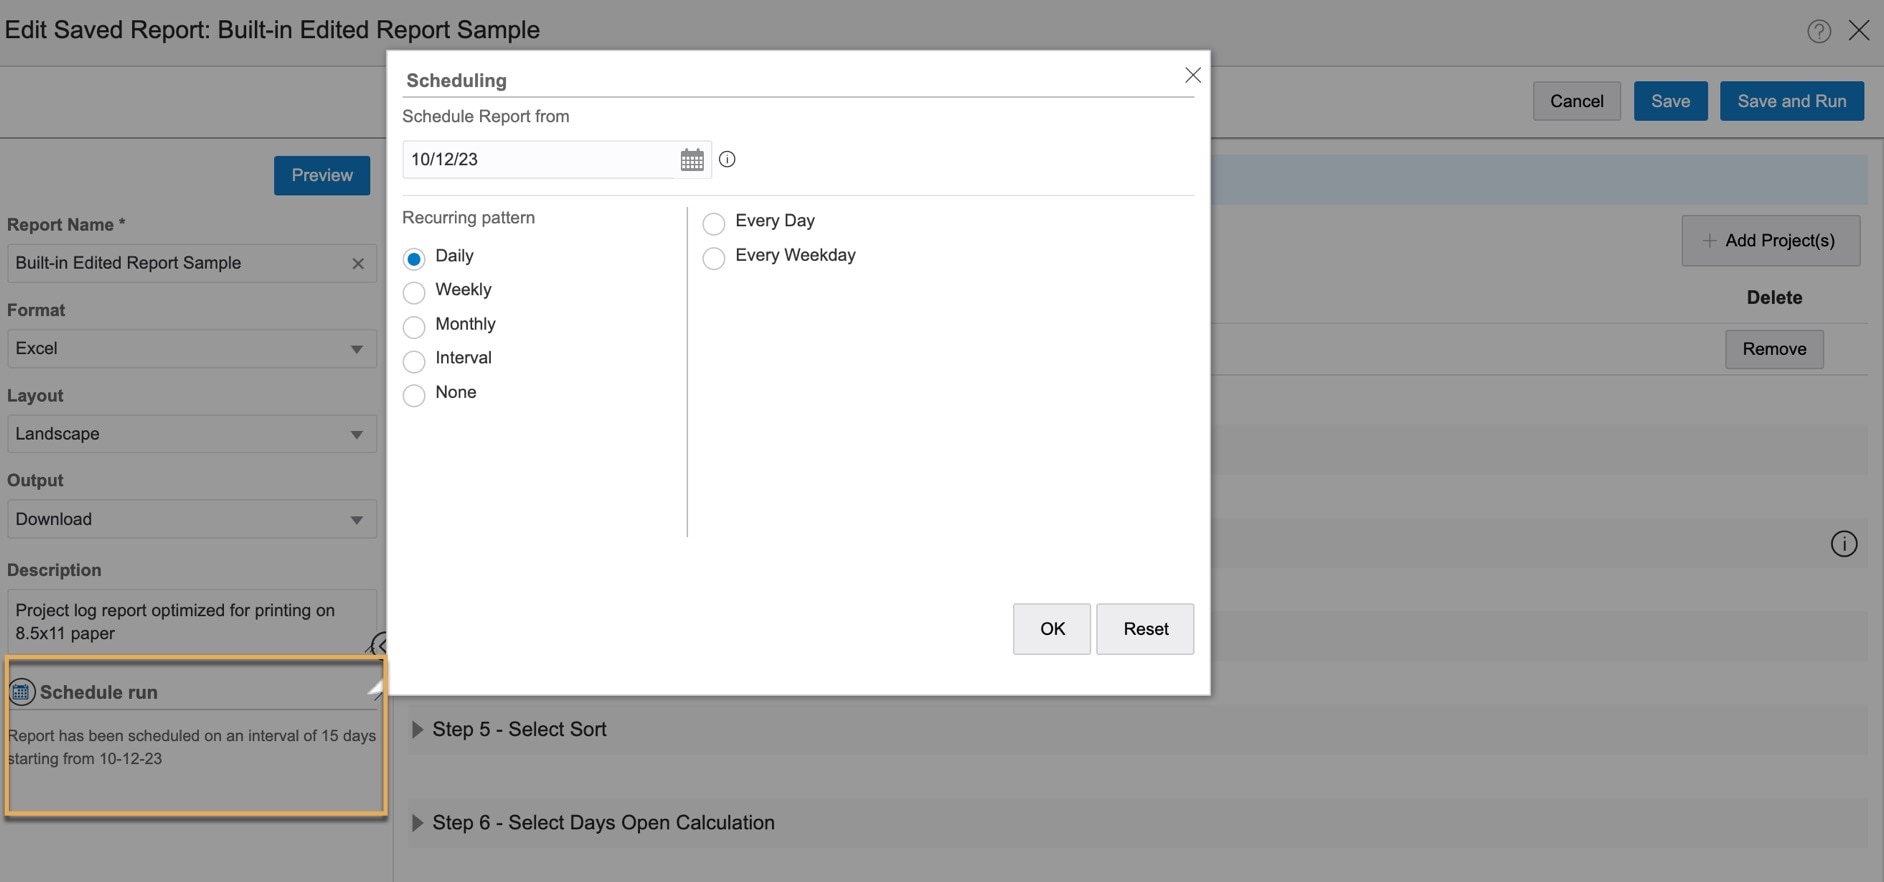Select the Monthly recurring pattern
Screen dimensions: 1884x882
414,326
